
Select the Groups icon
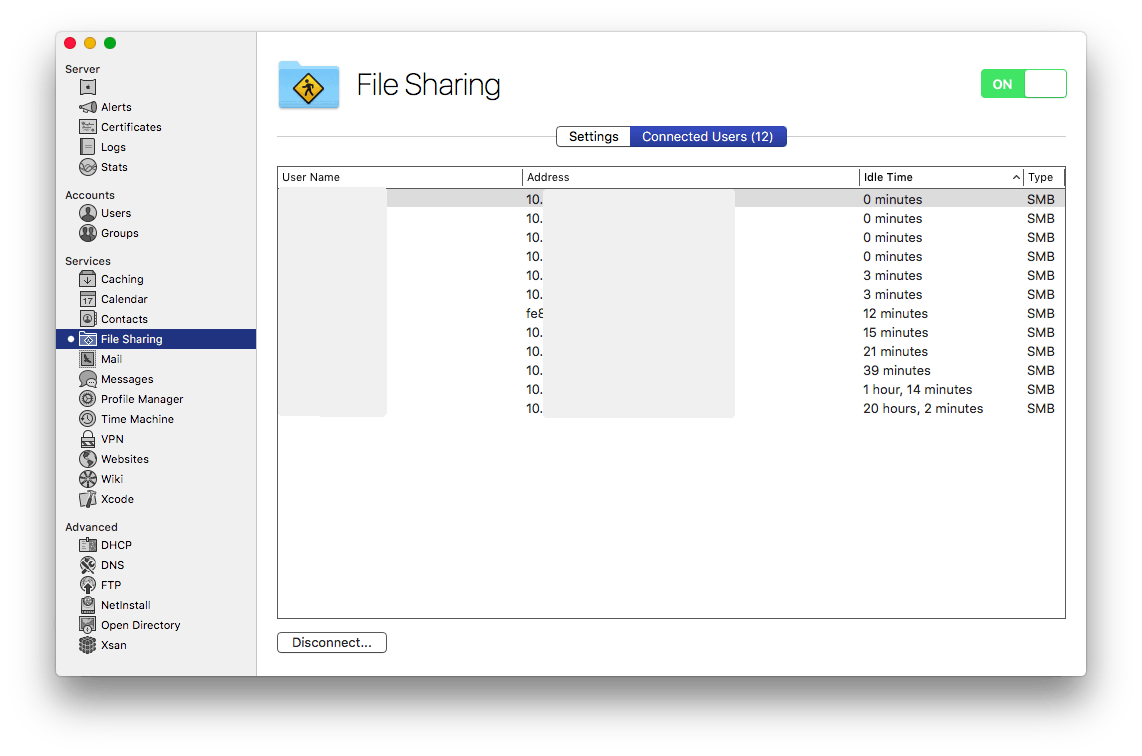point(87,233)
